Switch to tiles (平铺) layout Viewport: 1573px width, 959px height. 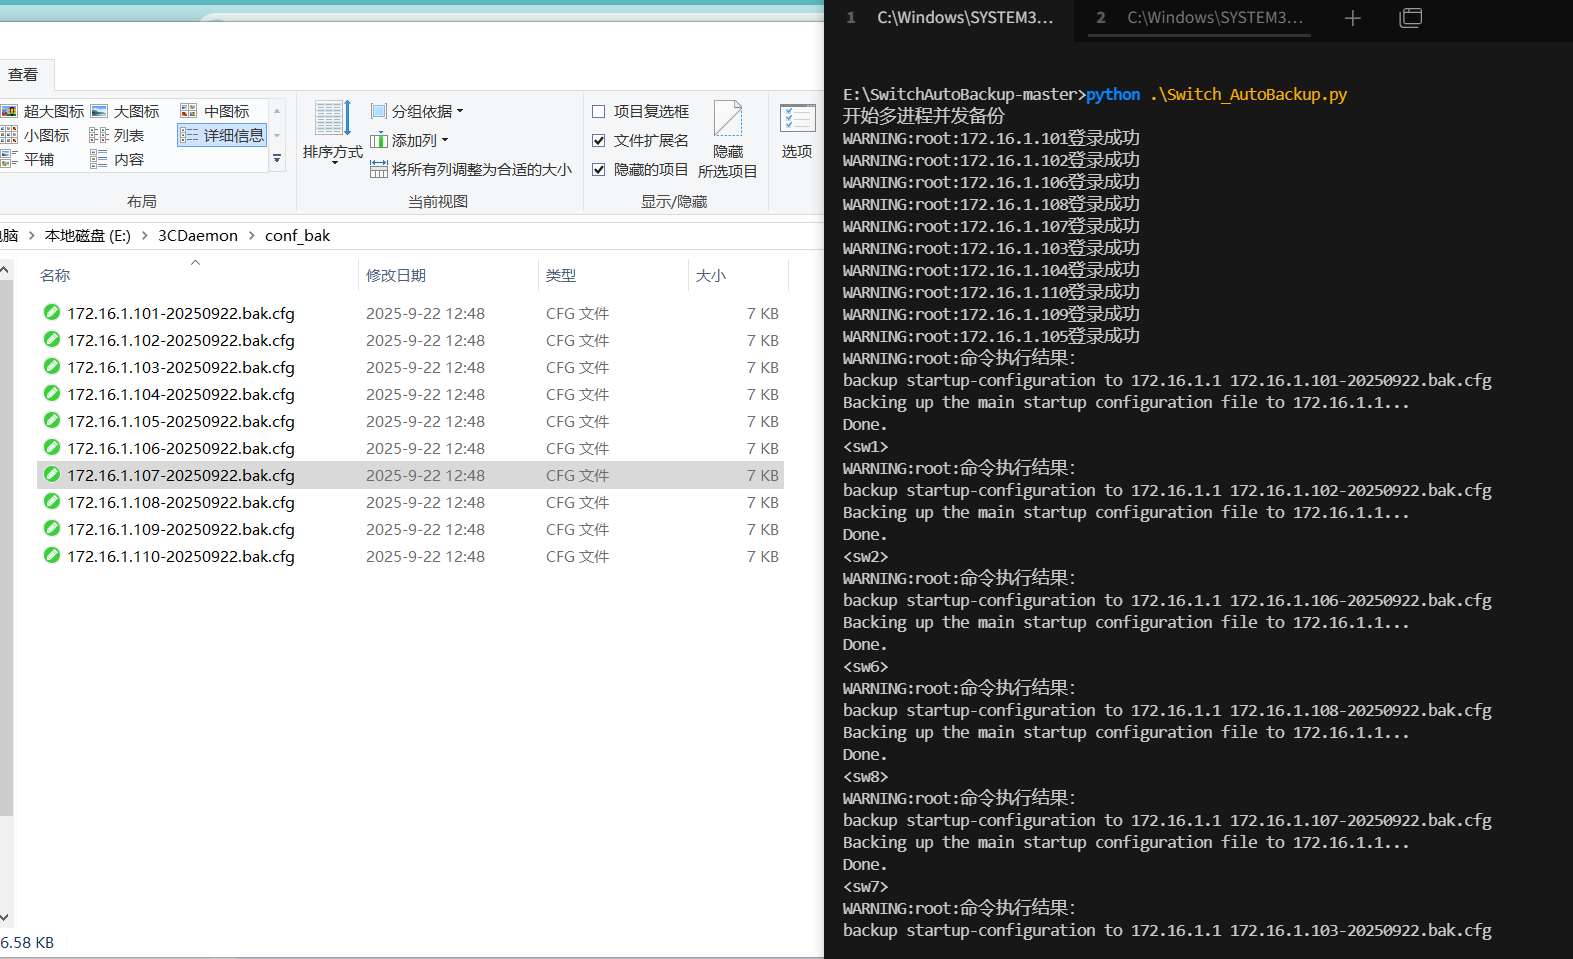(28, 159)
